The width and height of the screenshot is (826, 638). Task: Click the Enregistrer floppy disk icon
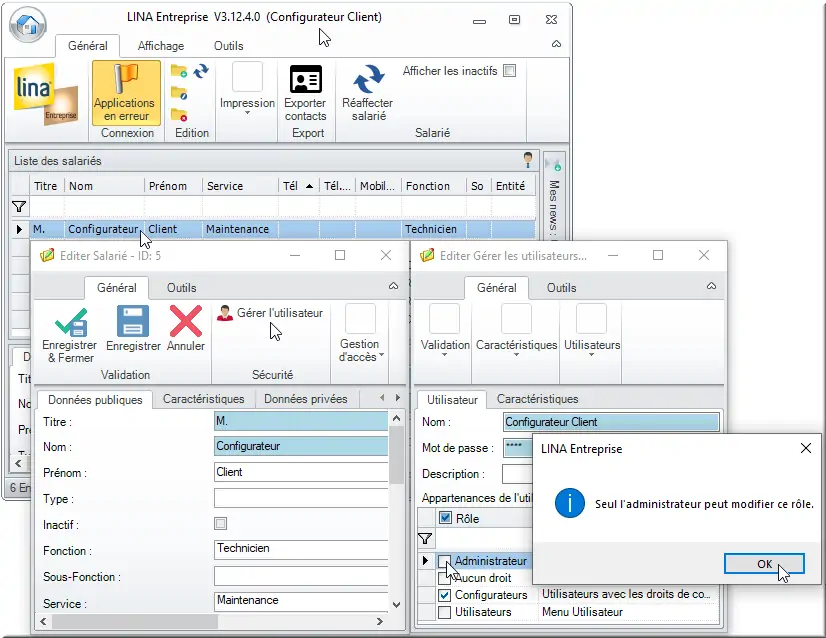133,321
